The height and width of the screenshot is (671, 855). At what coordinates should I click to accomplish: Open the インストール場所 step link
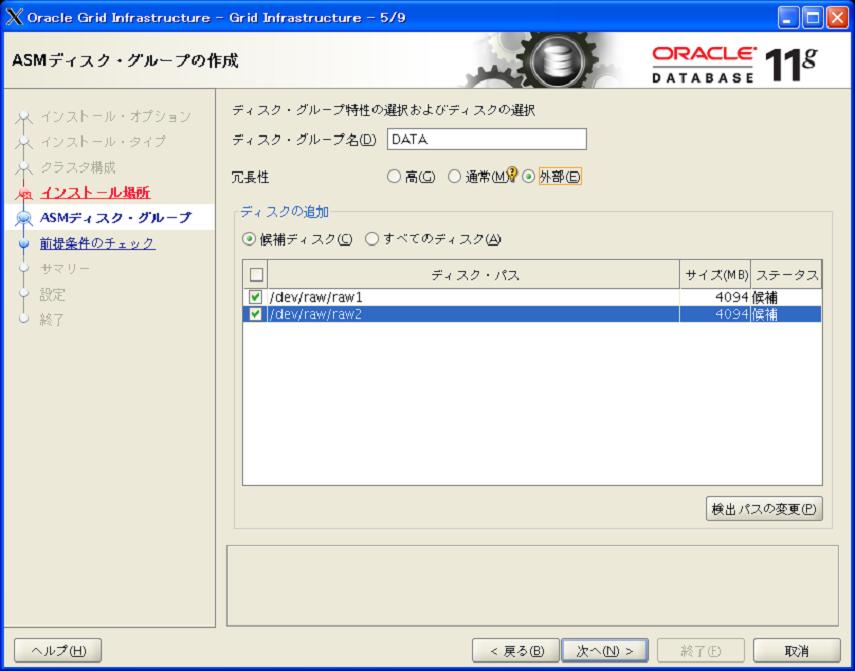(95, 192)
